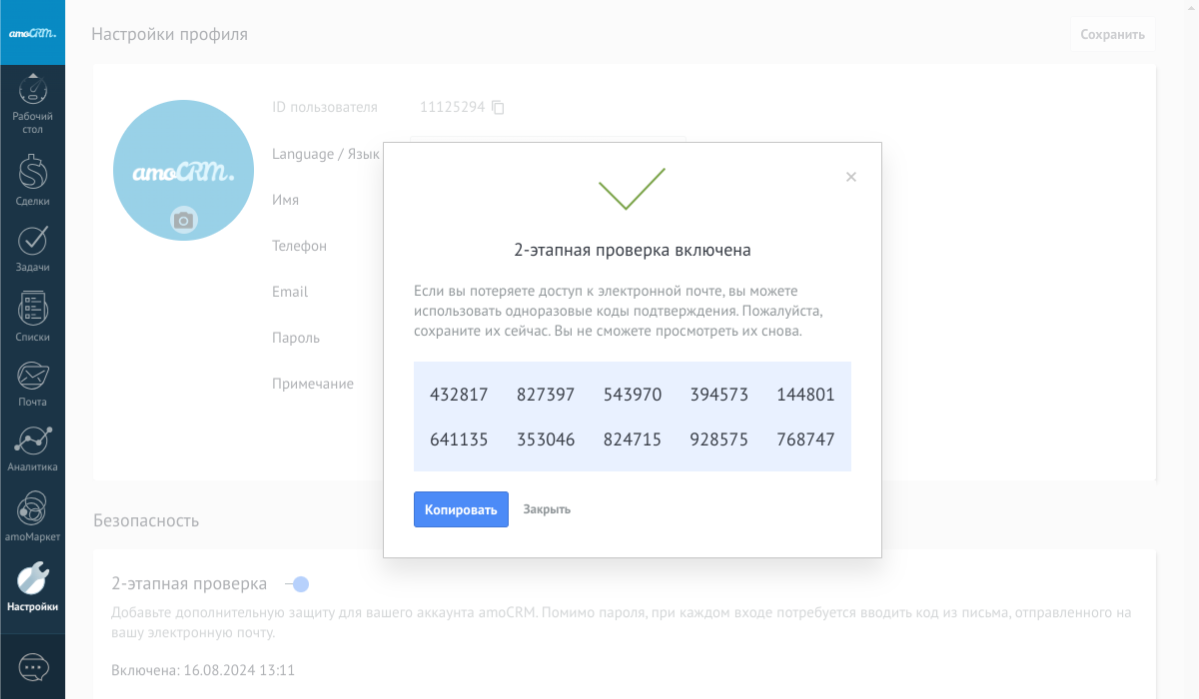Screen dimensions: 1199x699
Task: Click the amoCRM logo in corner
Action: [33, 33]
